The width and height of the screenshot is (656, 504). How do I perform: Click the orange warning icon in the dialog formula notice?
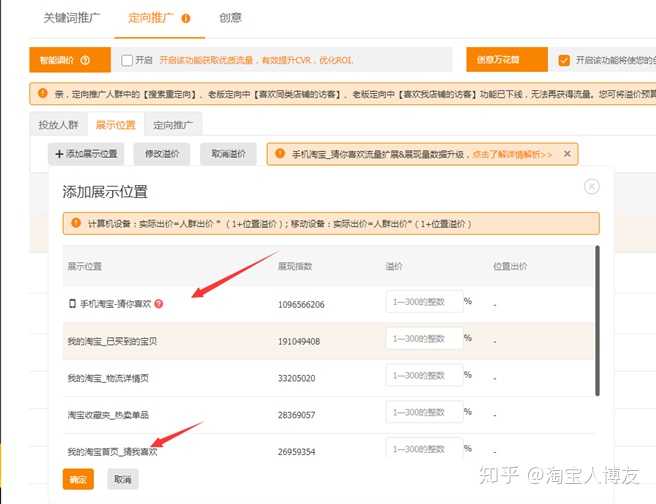(73, 223)
